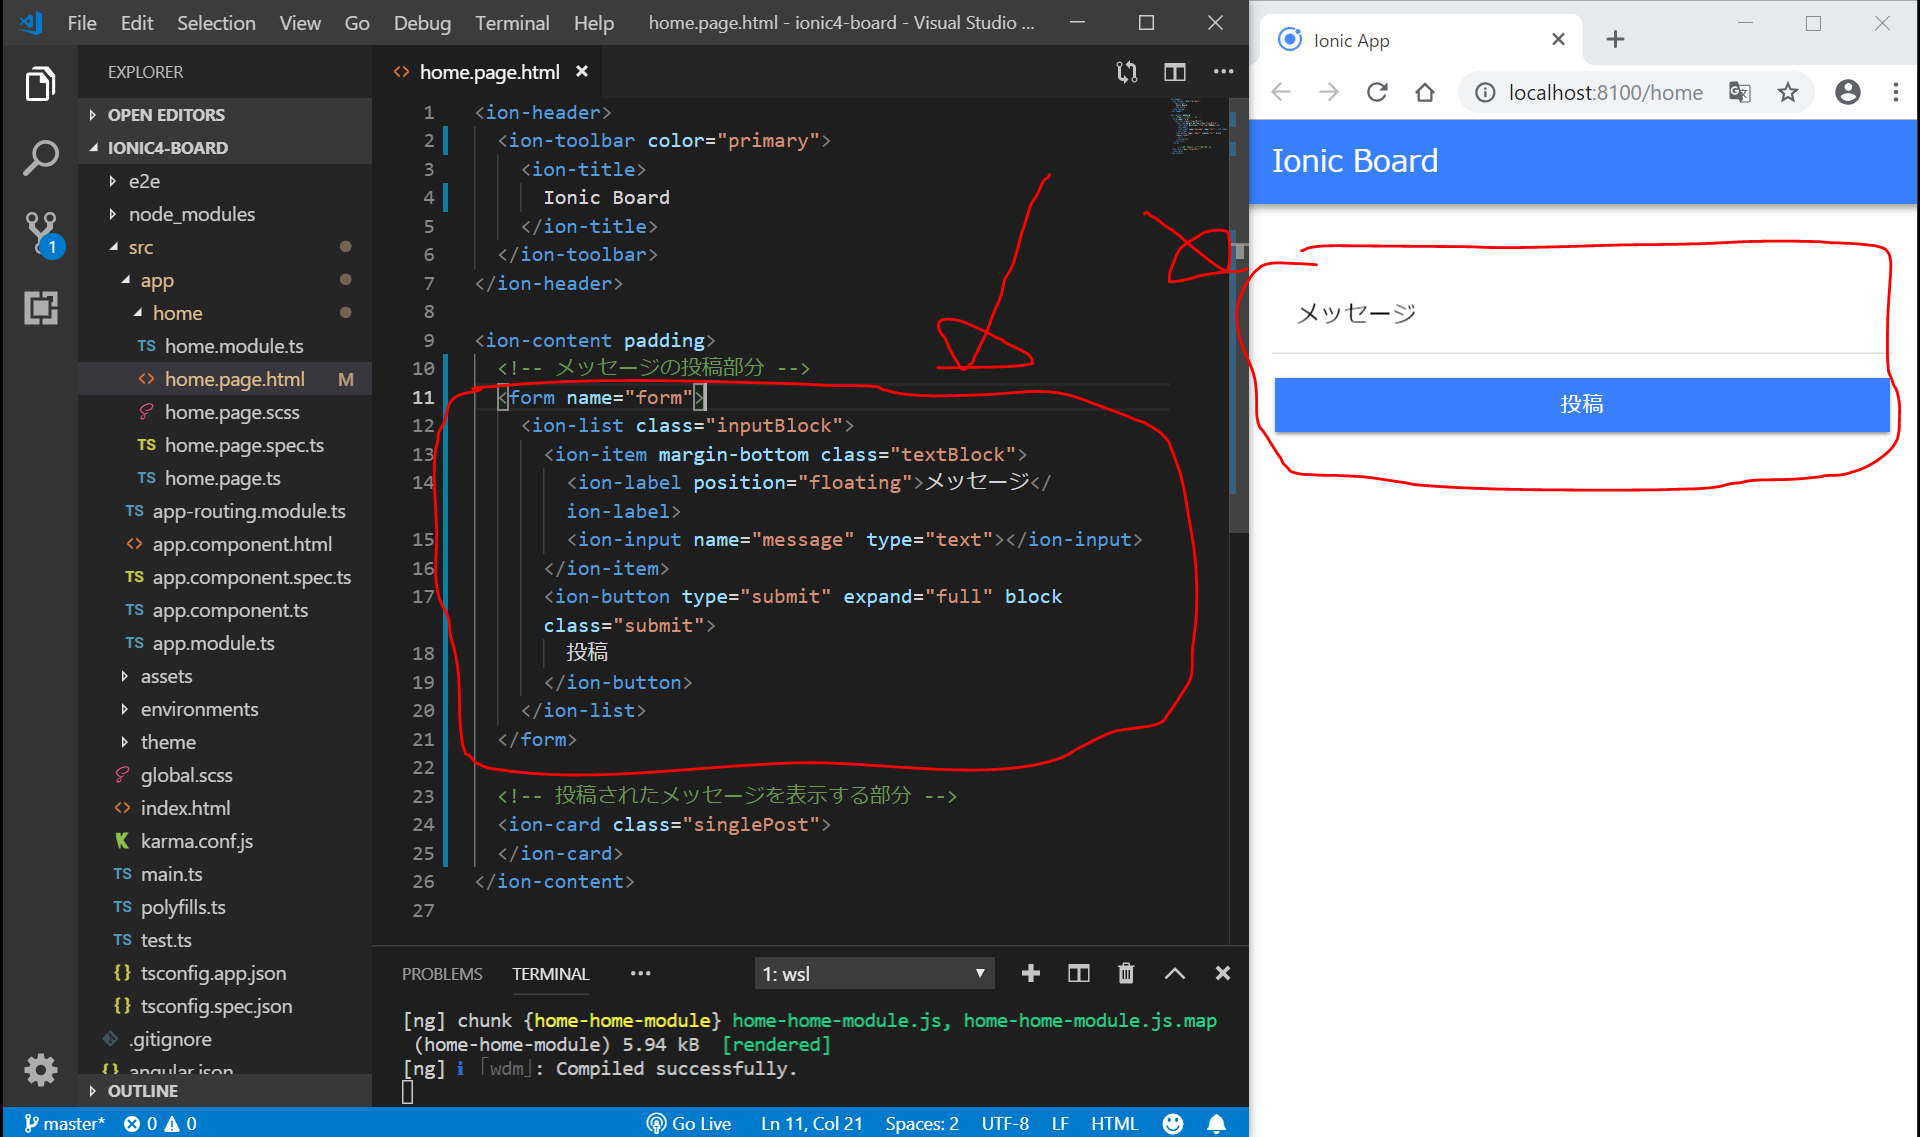Expand the node_modules folder

(191, 214)
